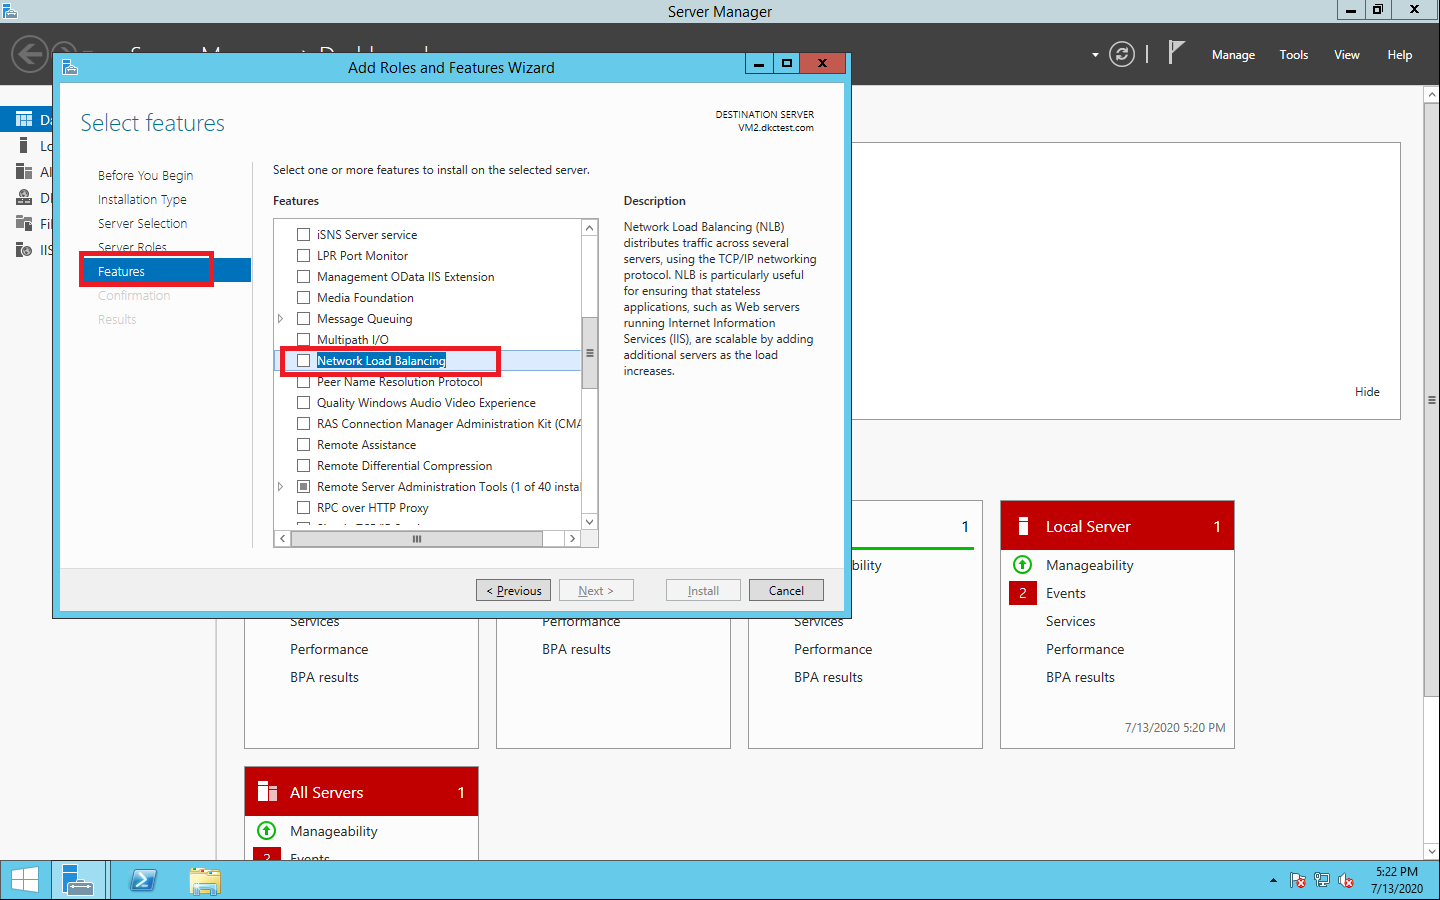The width and height of the screenshot is (1440, 900).
Task: Check the LPR Port Monitor checkbox
Action: coord(303,255)
